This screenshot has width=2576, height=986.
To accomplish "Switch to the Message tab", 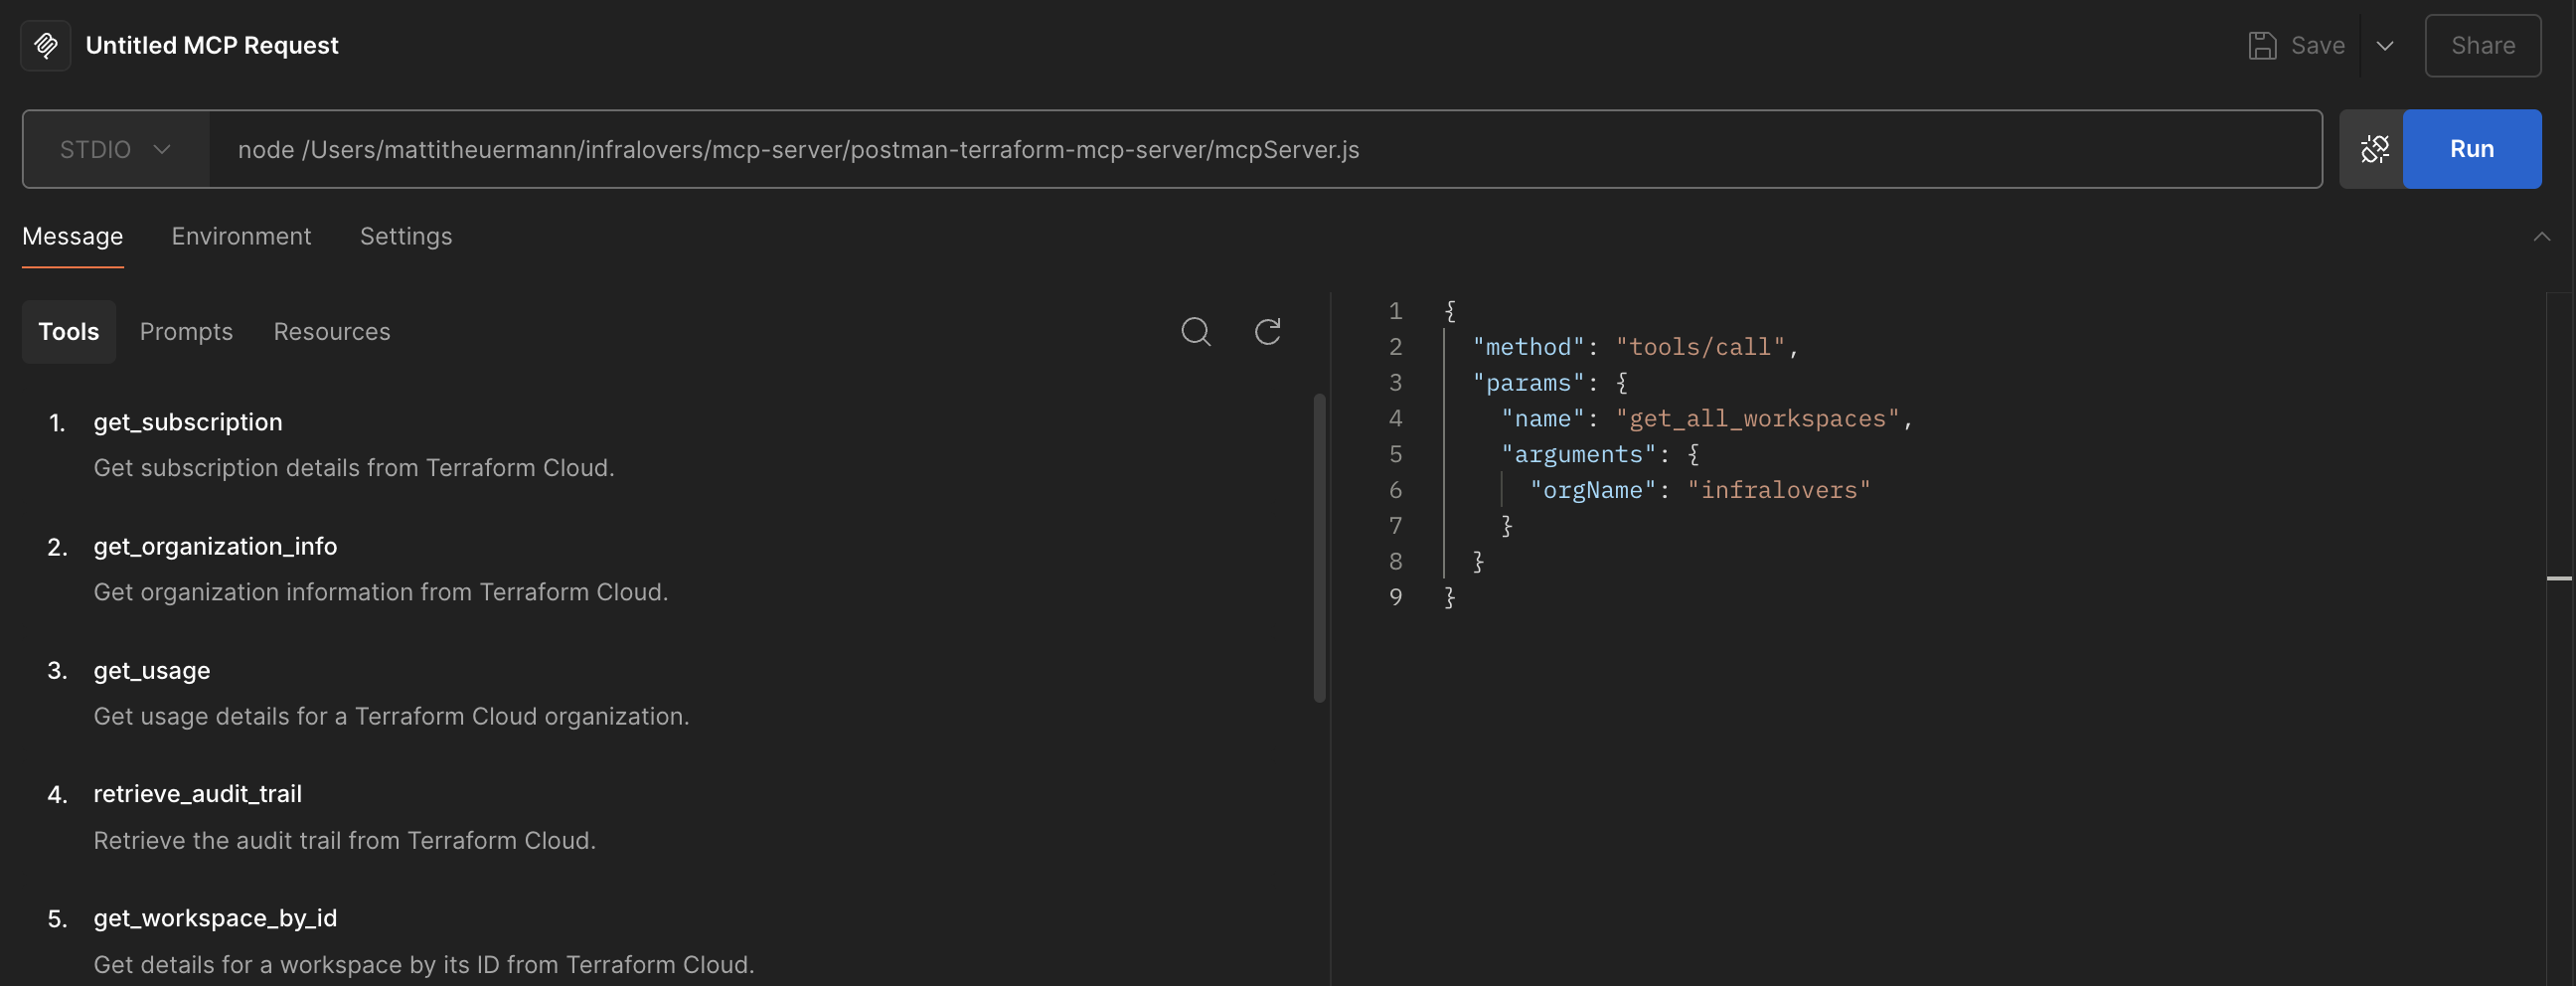I will [73, 236].
